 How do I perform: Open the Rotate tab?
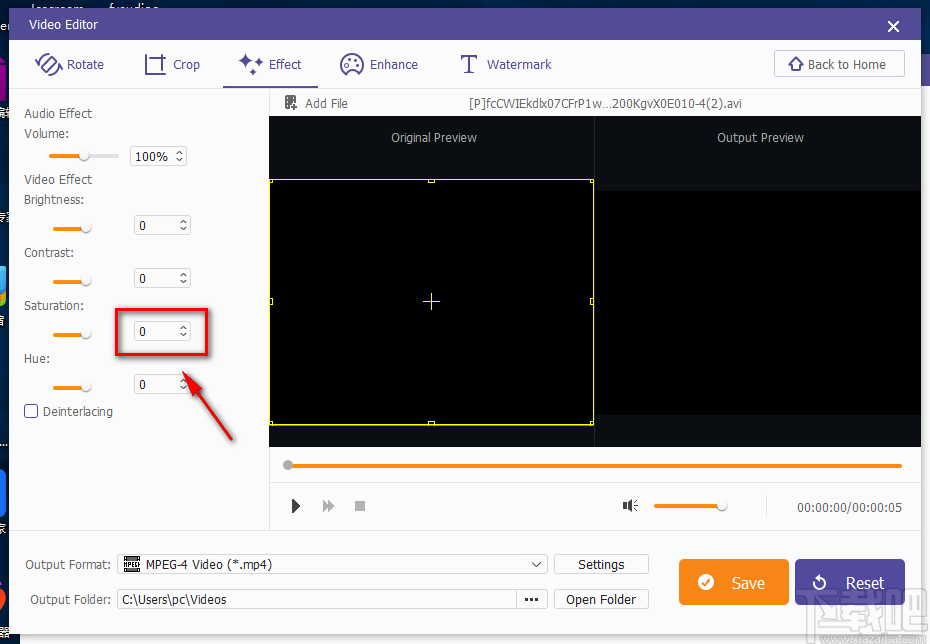click(x=69, y=64)
